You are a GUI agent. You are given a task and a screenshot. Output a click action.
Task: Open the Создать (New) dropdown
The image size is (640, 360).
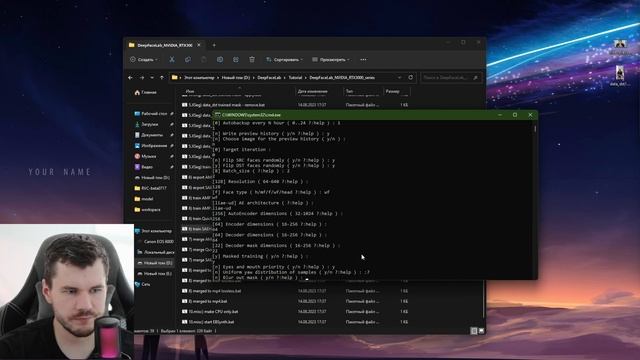tap(144, 60)
